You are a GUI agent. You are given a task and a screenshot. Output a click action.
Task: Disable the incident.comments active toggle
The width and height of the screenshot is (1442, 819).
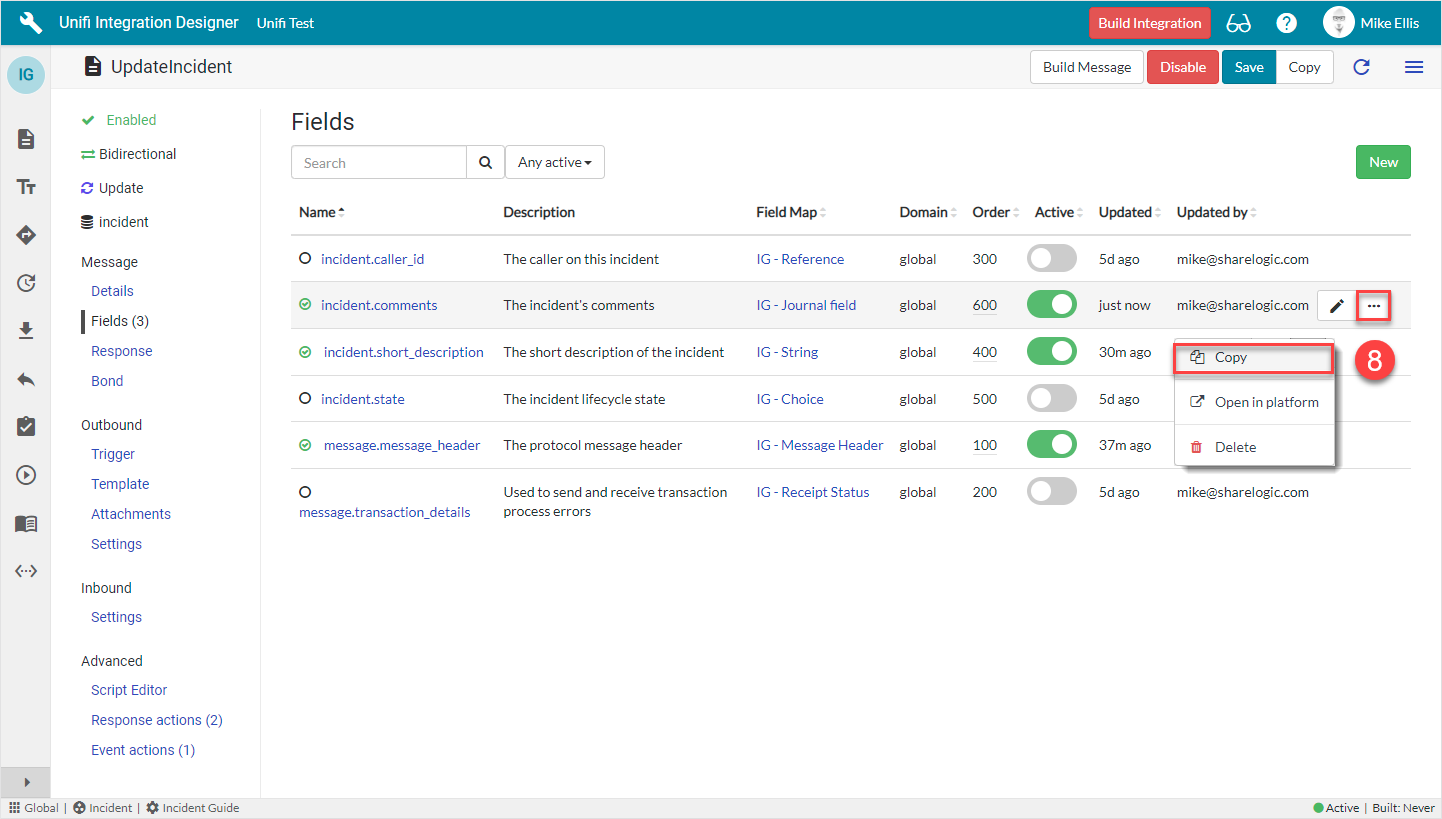pyautogui.click(x=1051, y=305)
